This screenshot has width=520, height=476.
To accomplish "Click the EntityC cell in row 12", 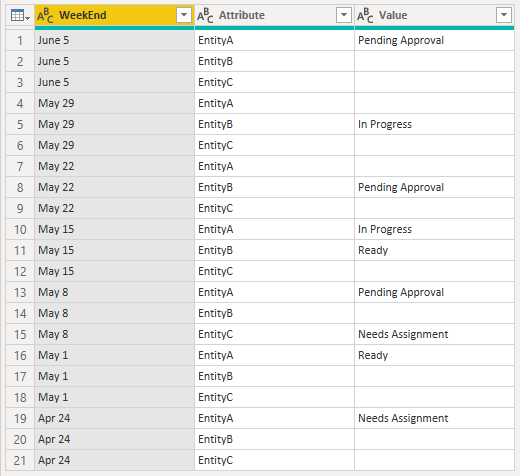I will [274, 272].
